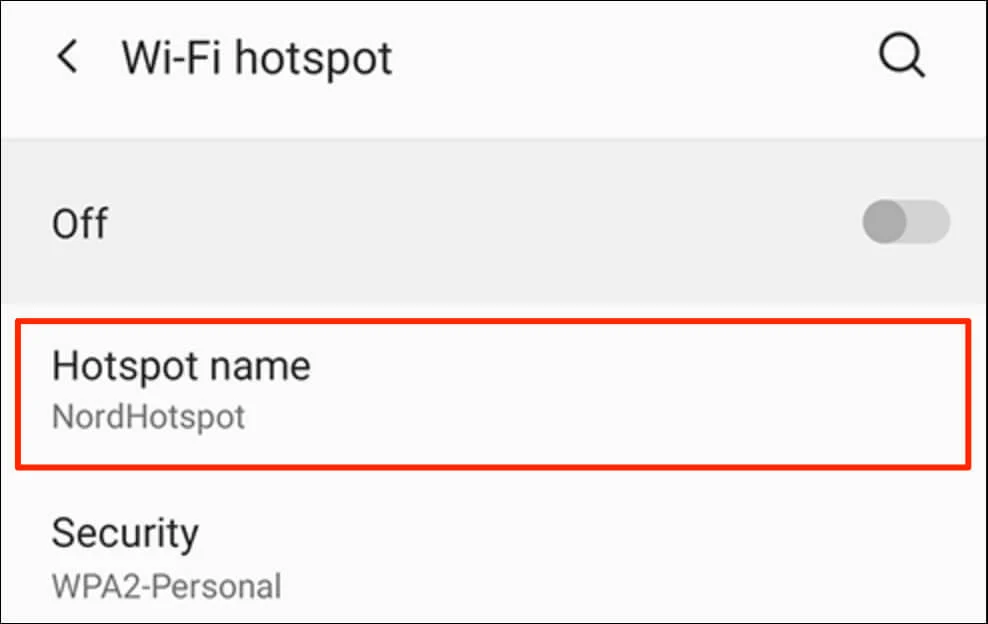Tap the gray knob of the hotspot switch
Viewport: 988px width, 624px height.
[885, 222]
